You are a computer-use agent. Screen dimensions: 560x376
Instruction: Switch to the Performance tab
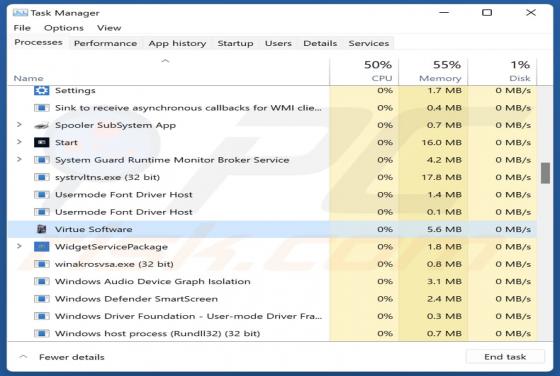[x=105, y=43]
